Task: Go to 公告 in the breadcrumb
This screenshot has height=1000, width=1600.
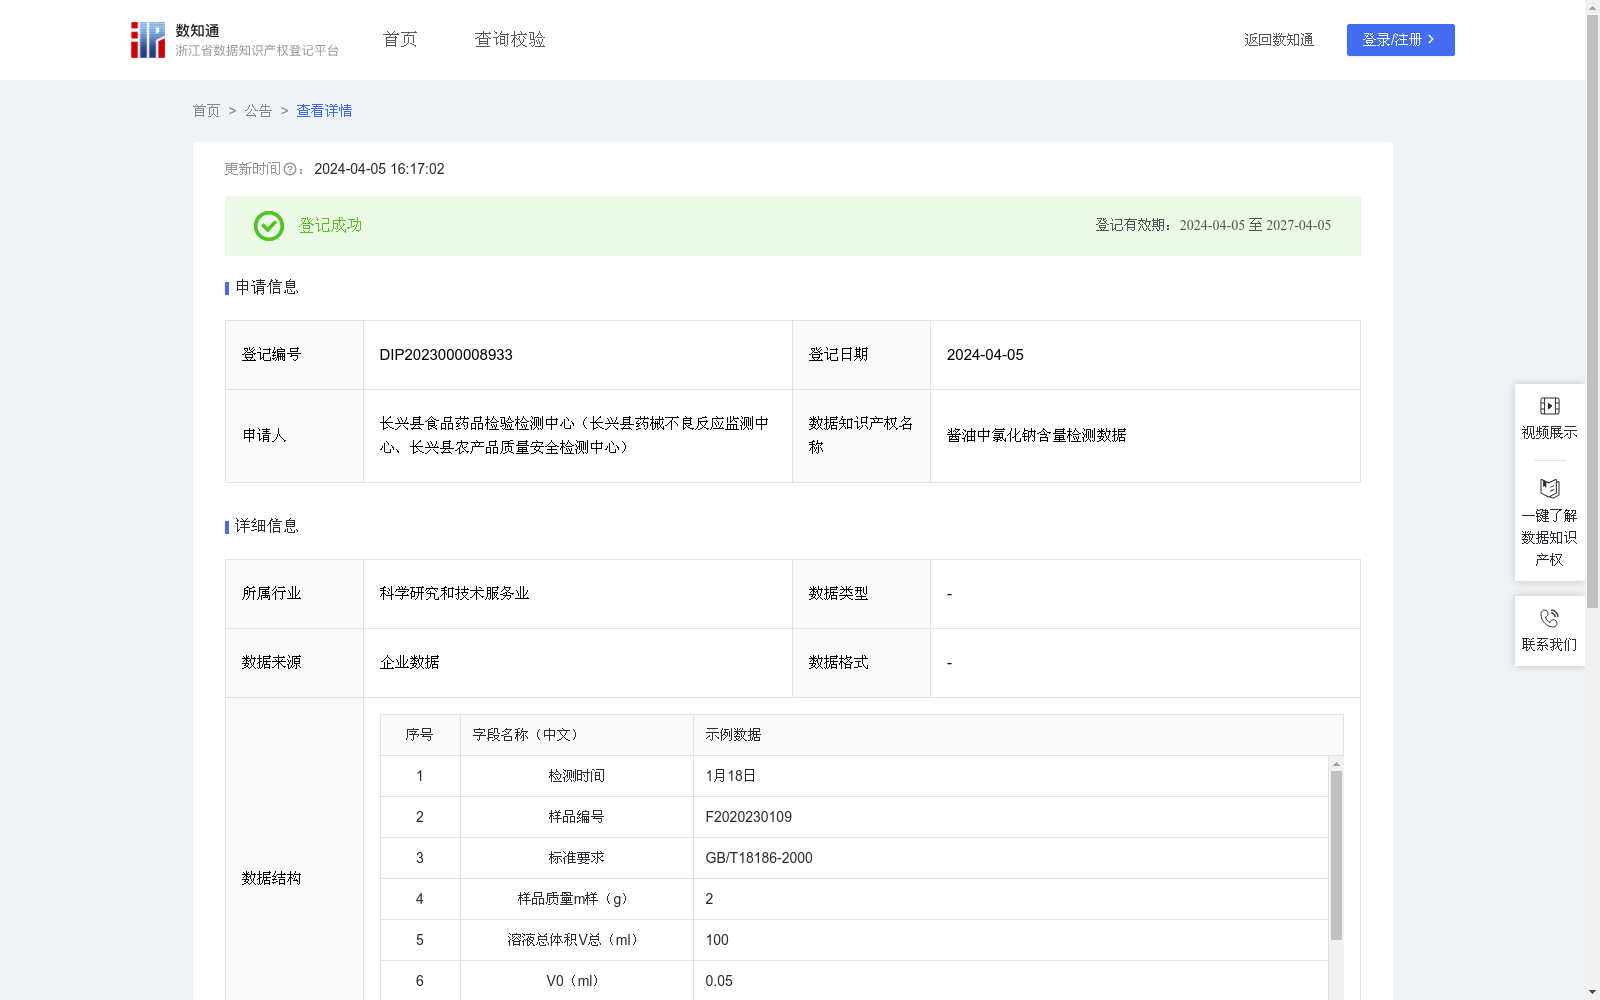Action: click(258, 111)
